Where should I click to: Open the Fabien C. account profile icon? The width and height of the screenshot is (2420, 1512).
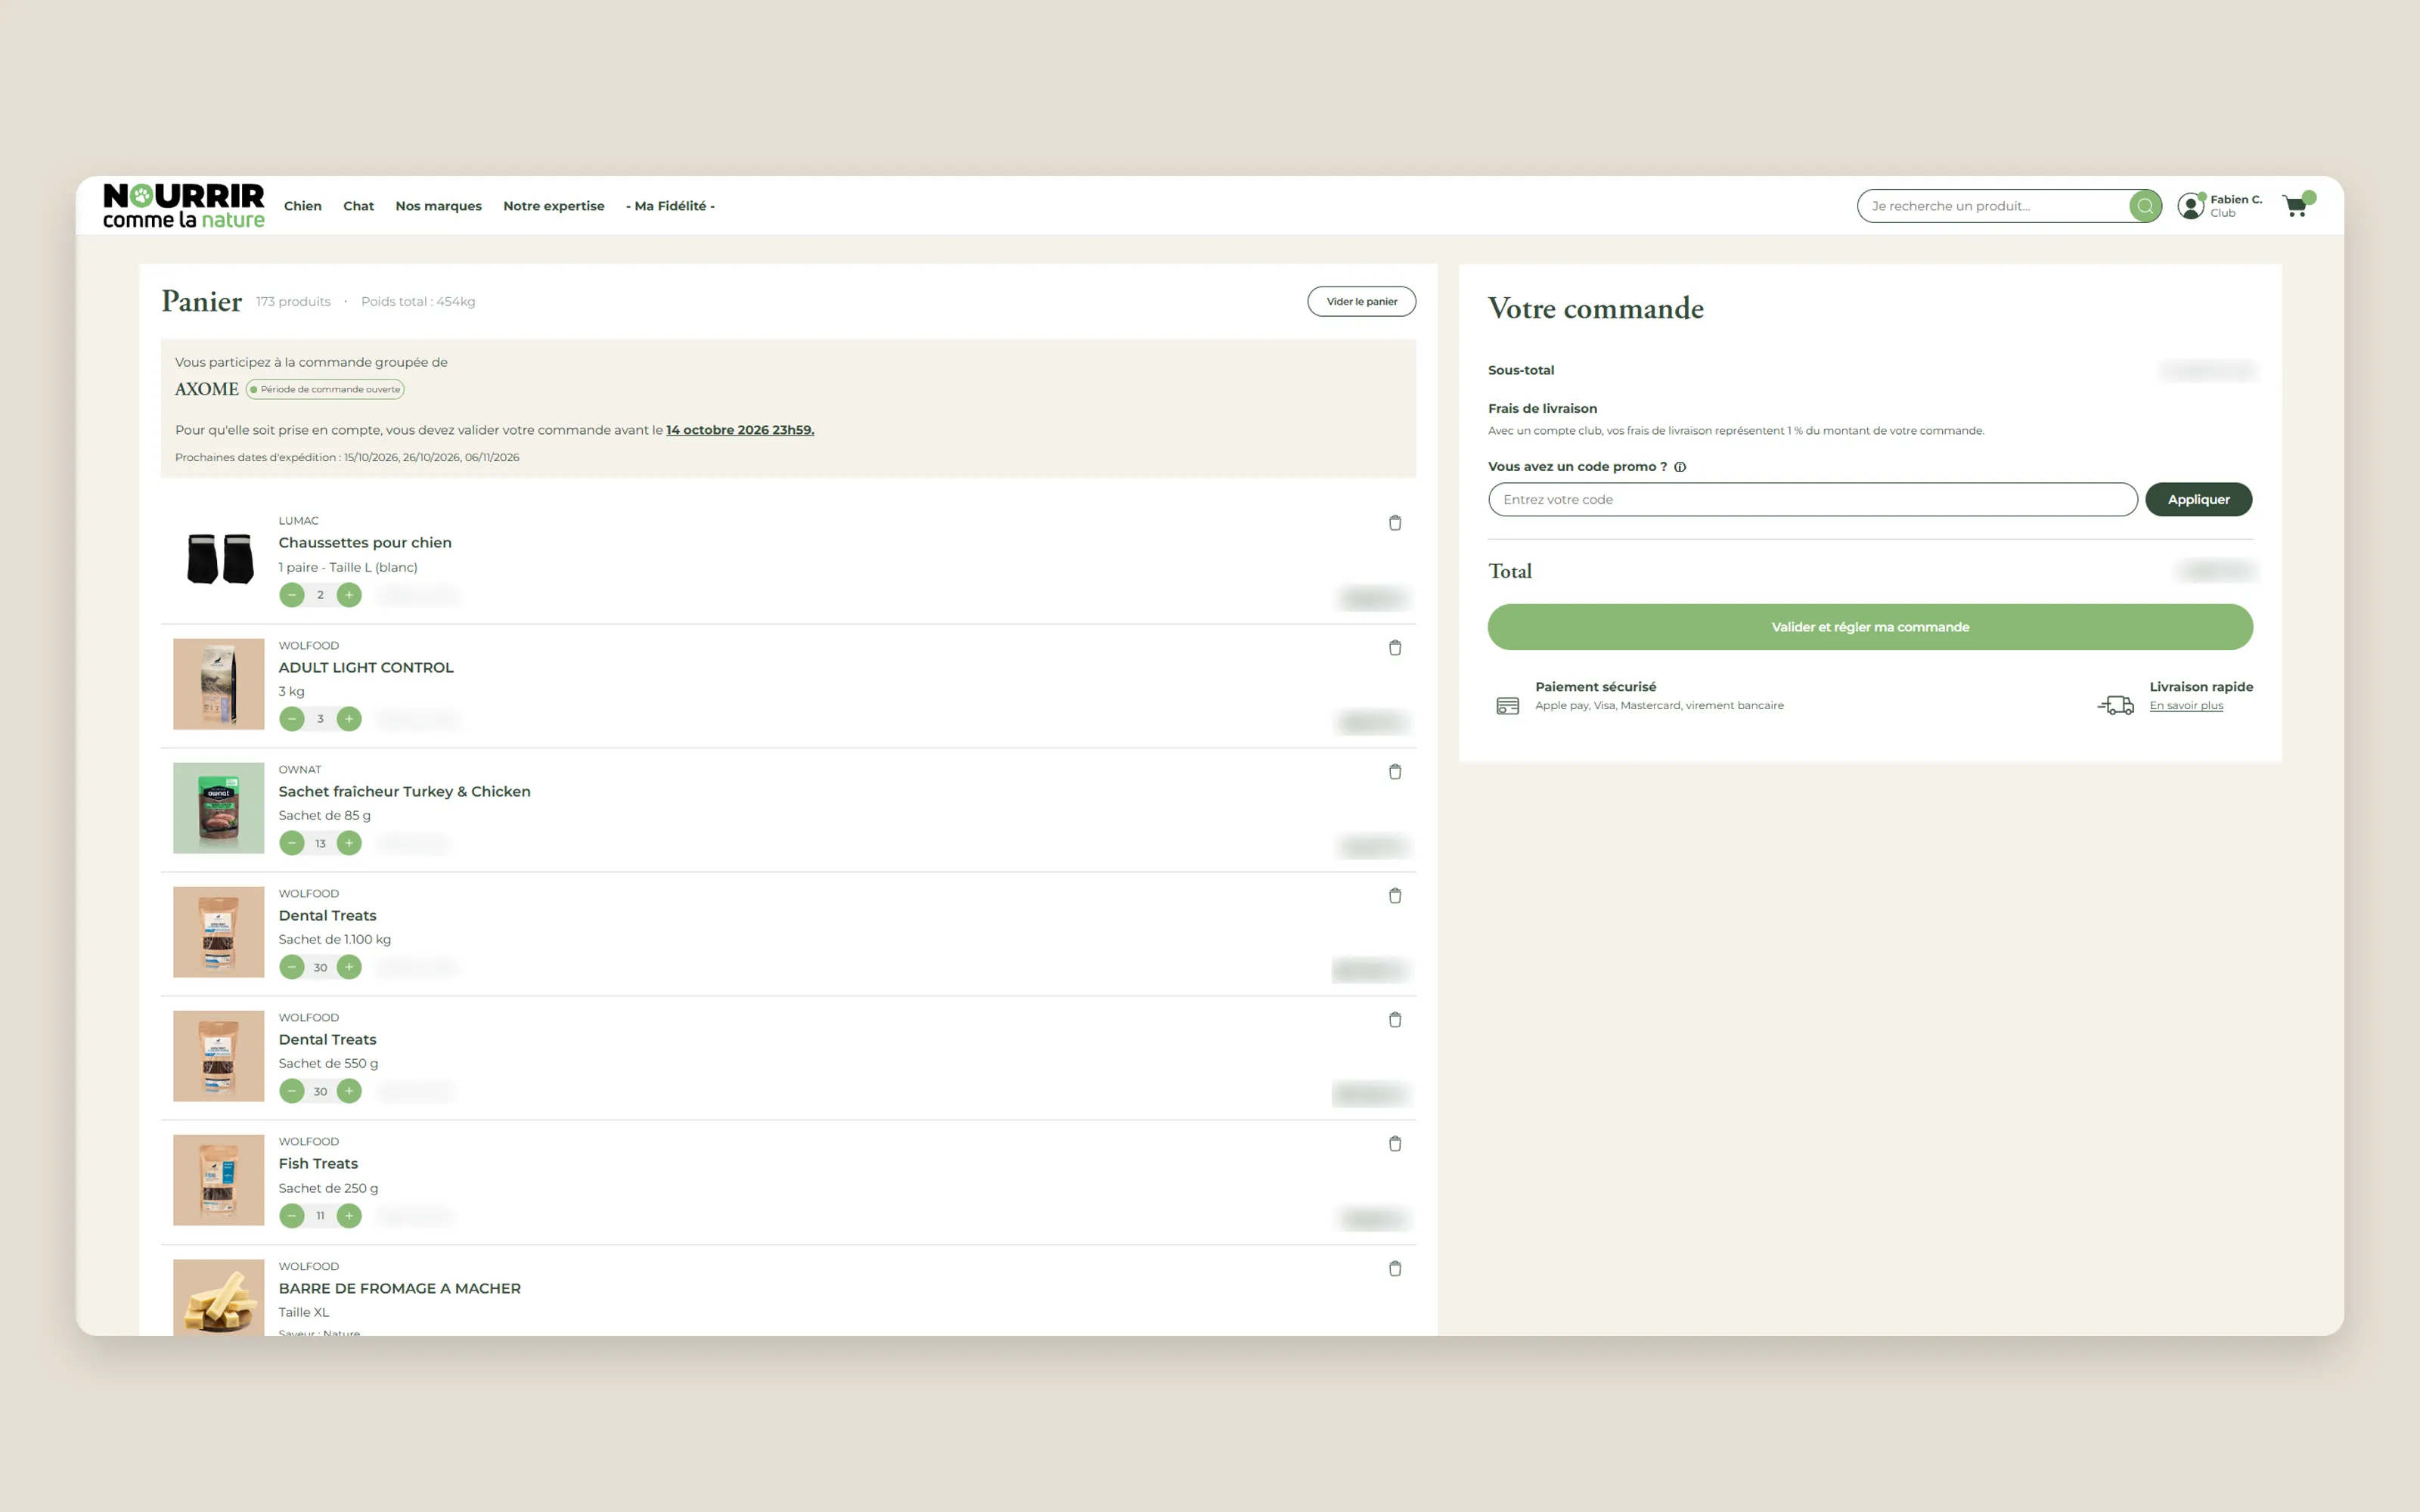coord(2190,206)
